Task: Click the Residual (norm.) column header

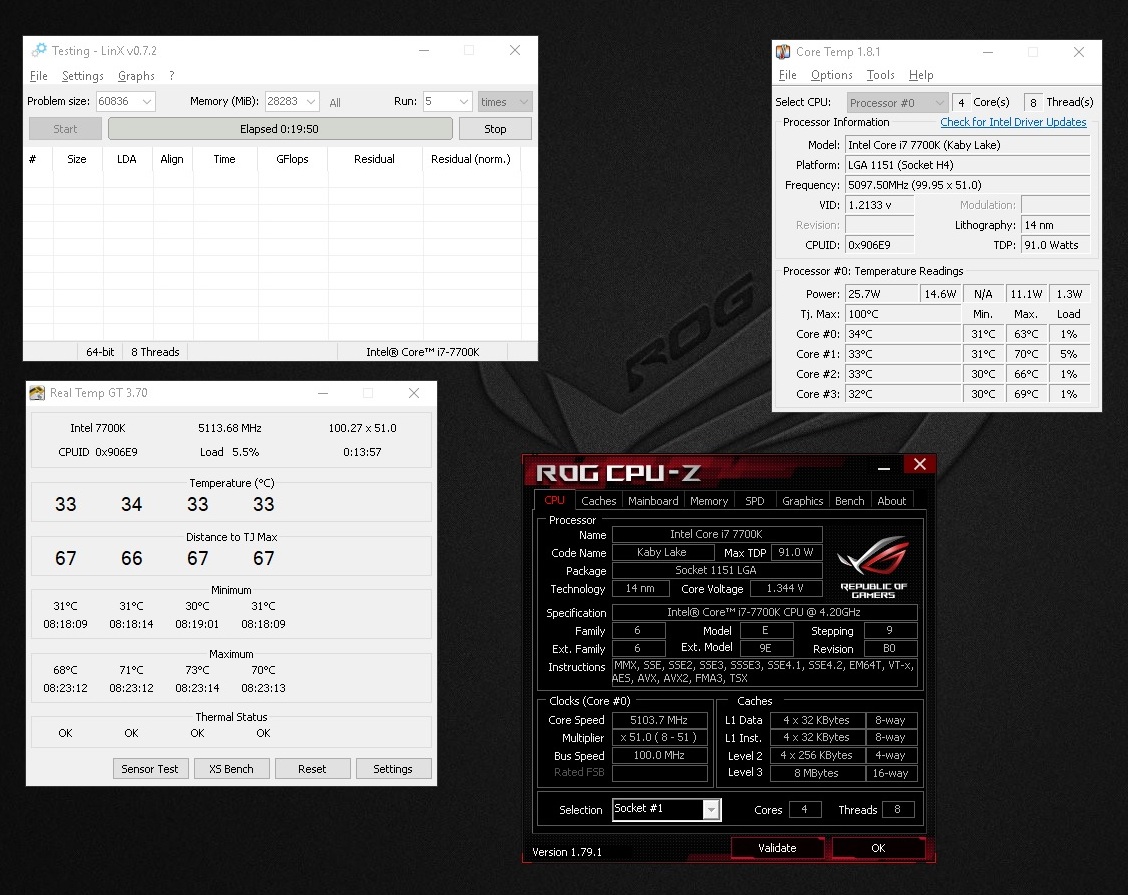Action: point(470,159)
